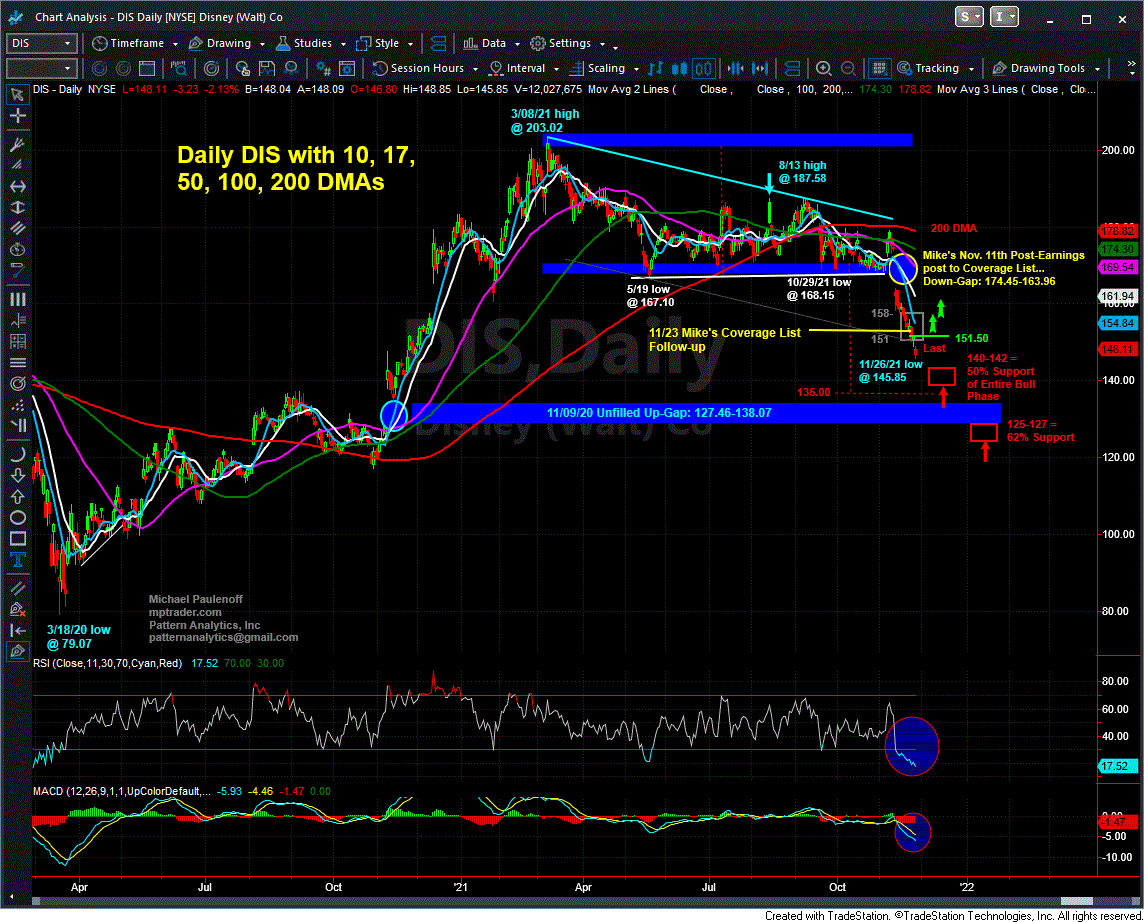1144x922 pixels.
Task: Open the Timeframe menu
Action: 129,44
